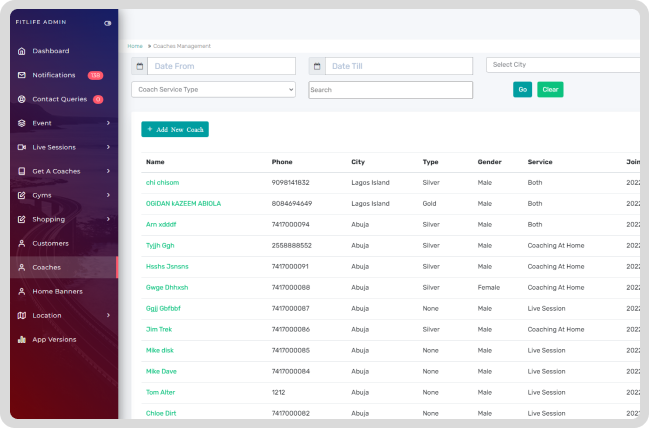Image resolution: width=649 pixels, height=428 pixels.
Task: Click the Gold type cell
Action: [x=429, y=204]
